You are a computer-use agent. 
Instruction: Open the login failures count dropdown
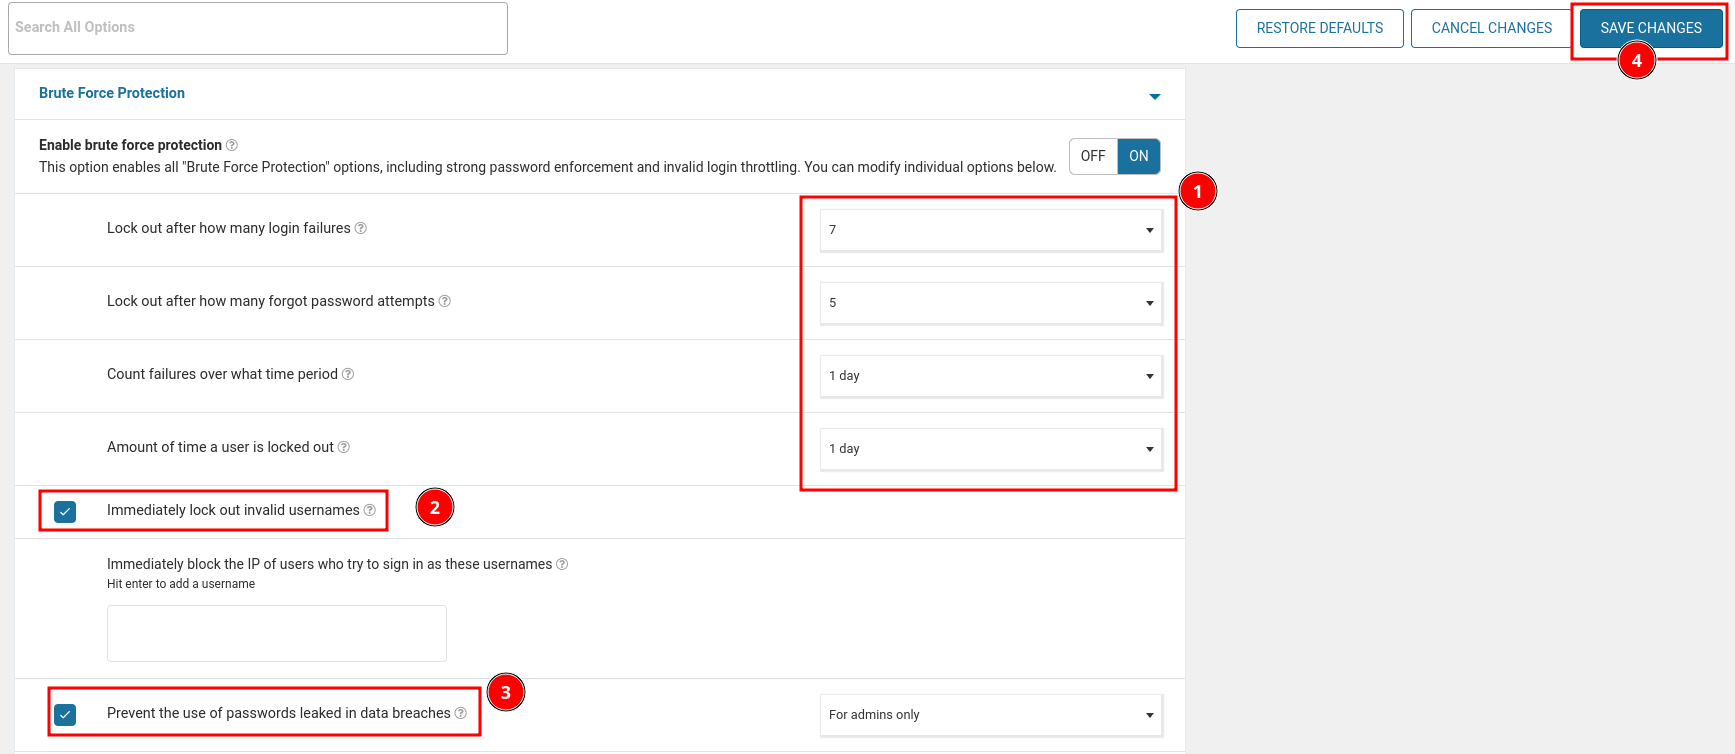coord(990,230)
